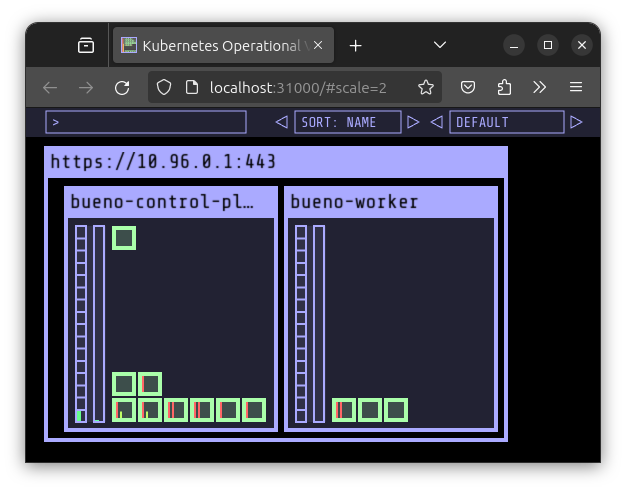Select last bottom-row pod in control-plane
Viewport: 626px width, 491px height.
tap(254, 410)
